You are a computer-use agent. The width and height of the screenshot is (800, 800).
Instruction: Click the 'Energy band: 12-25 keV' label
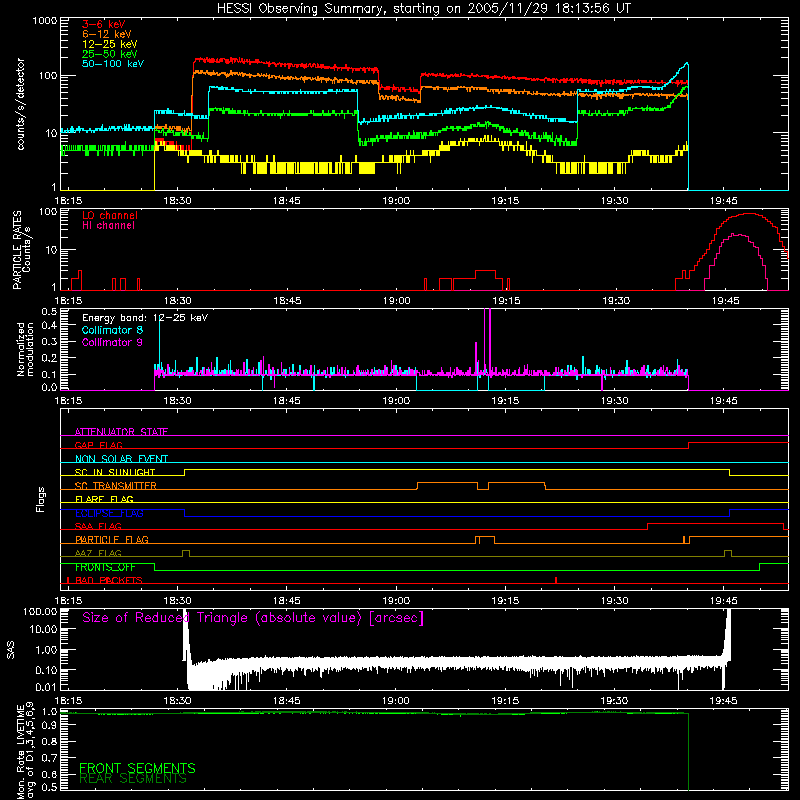145,318
